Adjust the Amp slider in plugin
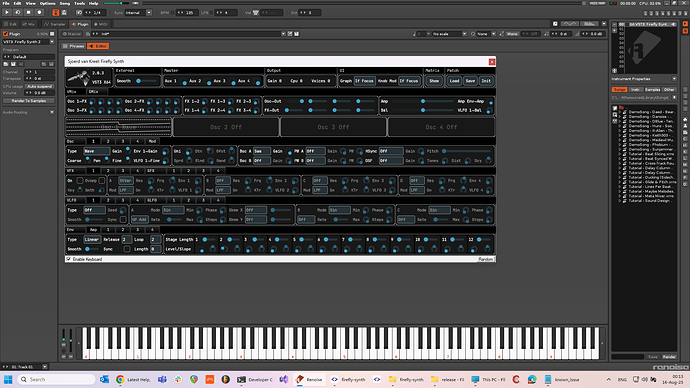The height and width of the screenshot is (388, 690). [423, 101]
